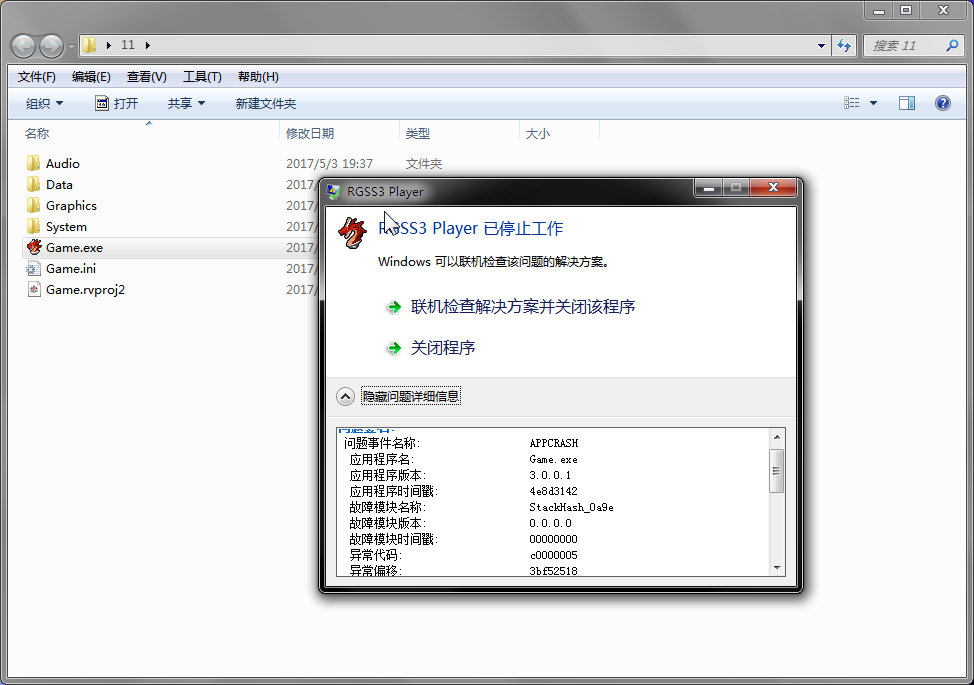Click the app version '3.0.0.1' value
The height and width of the screenshot is (685, 974).
(550, 475)
